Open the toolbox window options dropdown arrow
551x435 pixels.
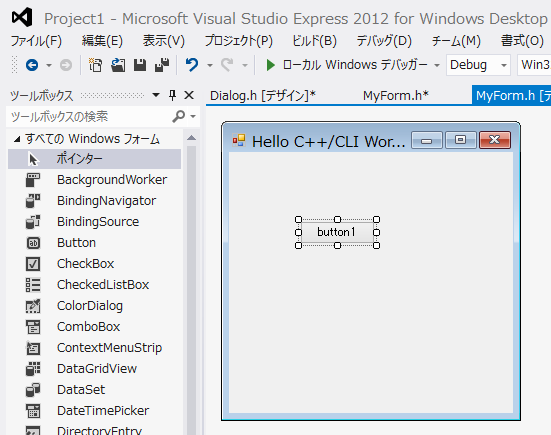(156, 95)
